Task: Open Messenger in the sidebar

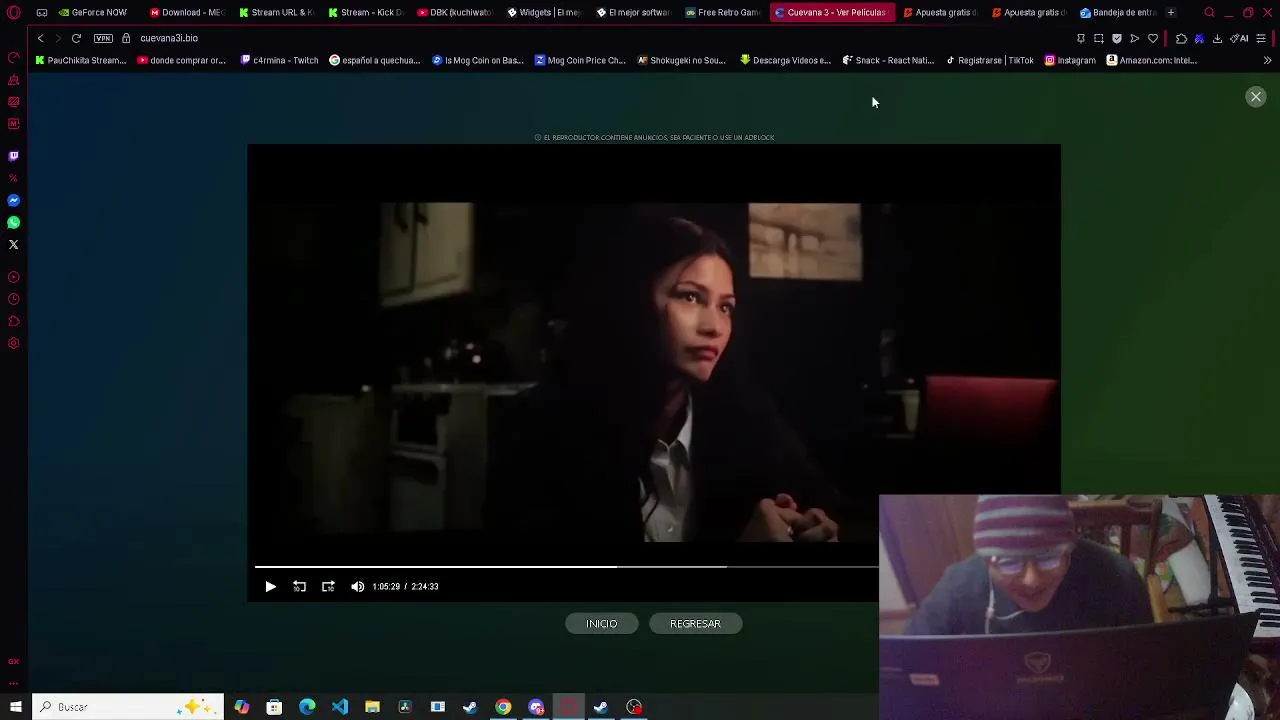Action: [x=14, y=201]
